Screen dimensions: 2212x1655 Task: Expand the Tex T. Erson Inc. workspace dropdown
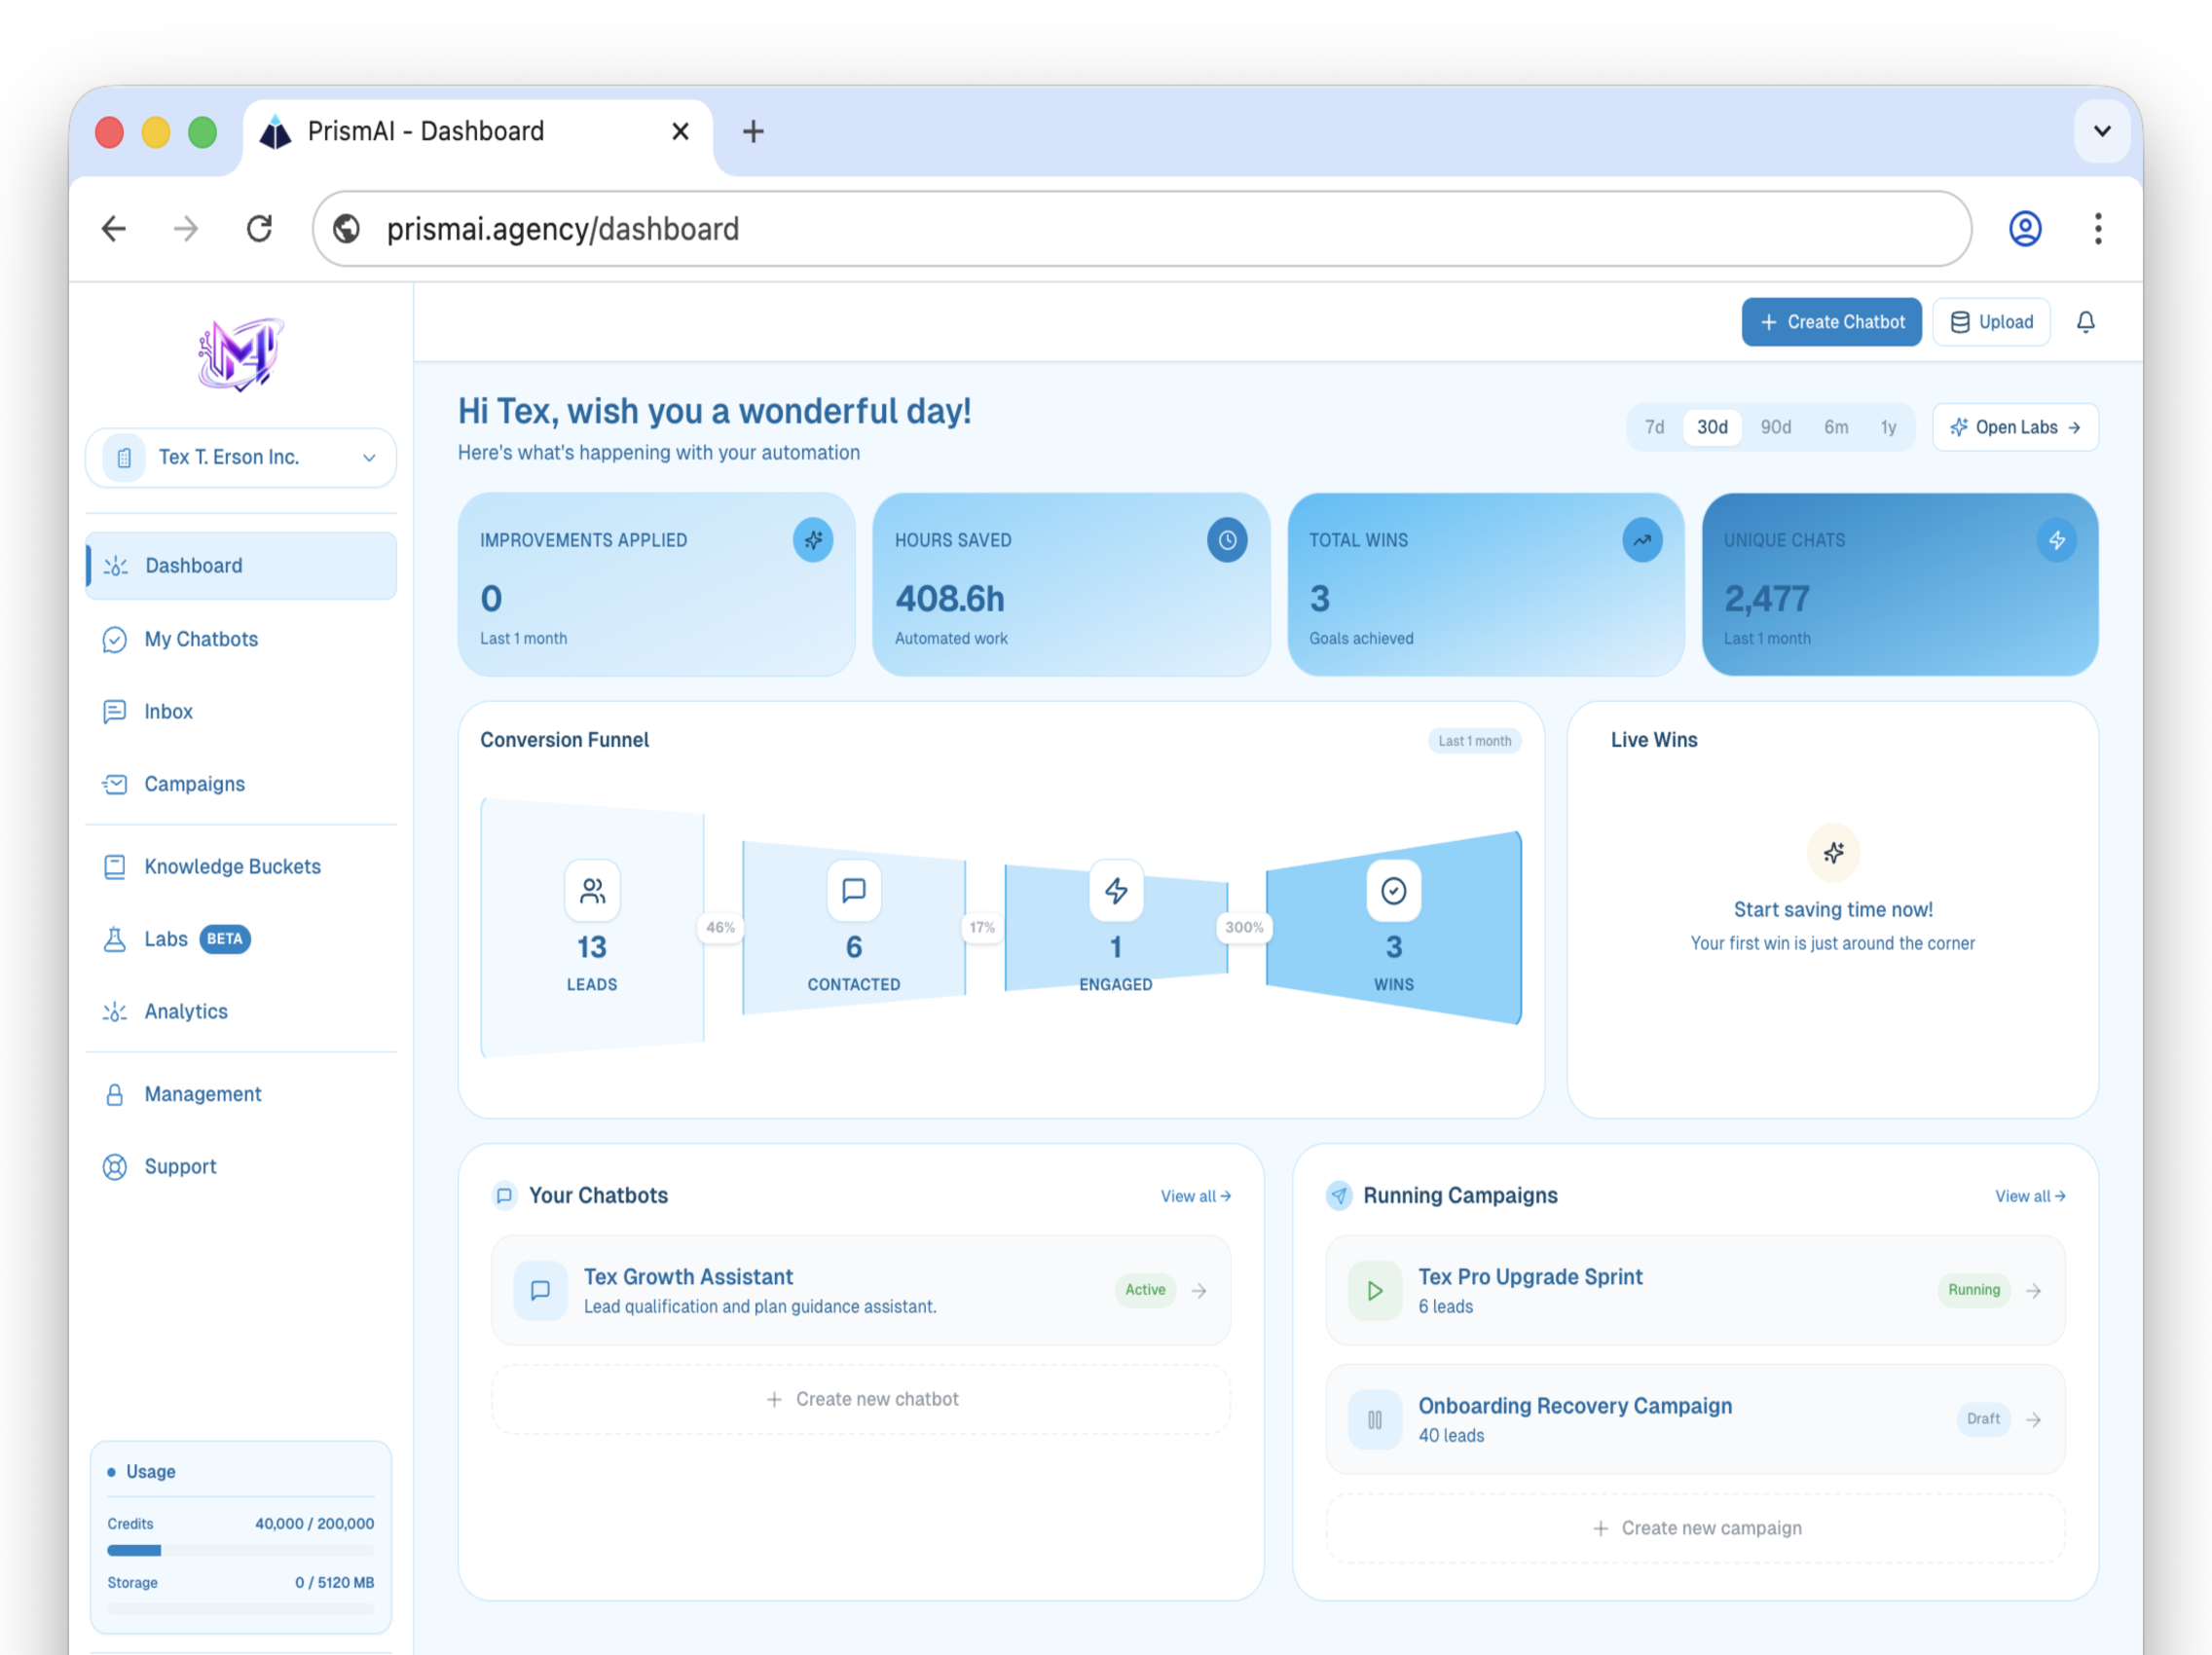pyautogui.click(x=241, y=457)
